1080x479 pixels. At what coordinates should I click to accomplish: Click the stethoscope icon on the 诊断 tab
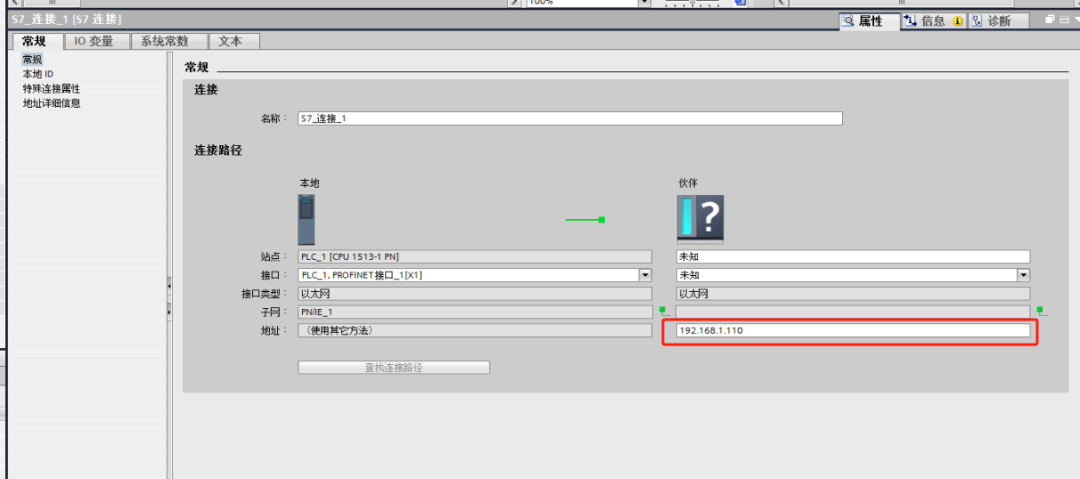[x=977, y=21]
